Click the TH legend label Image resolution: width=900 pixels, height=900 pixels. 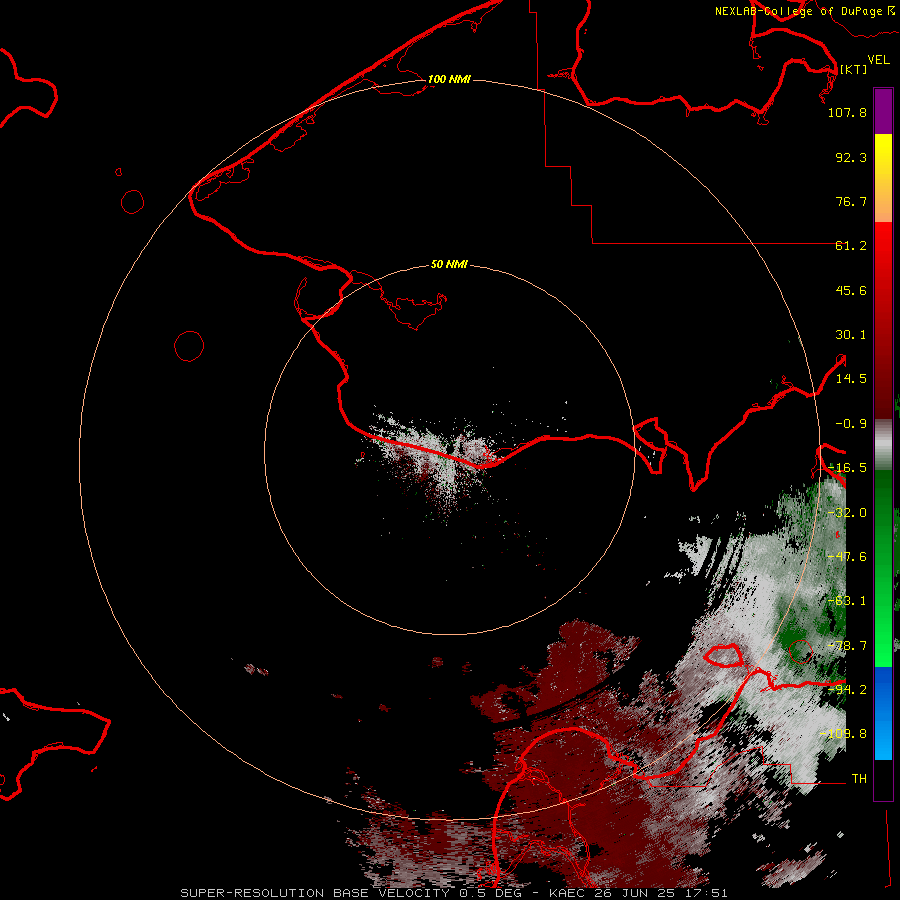(859, 779)
